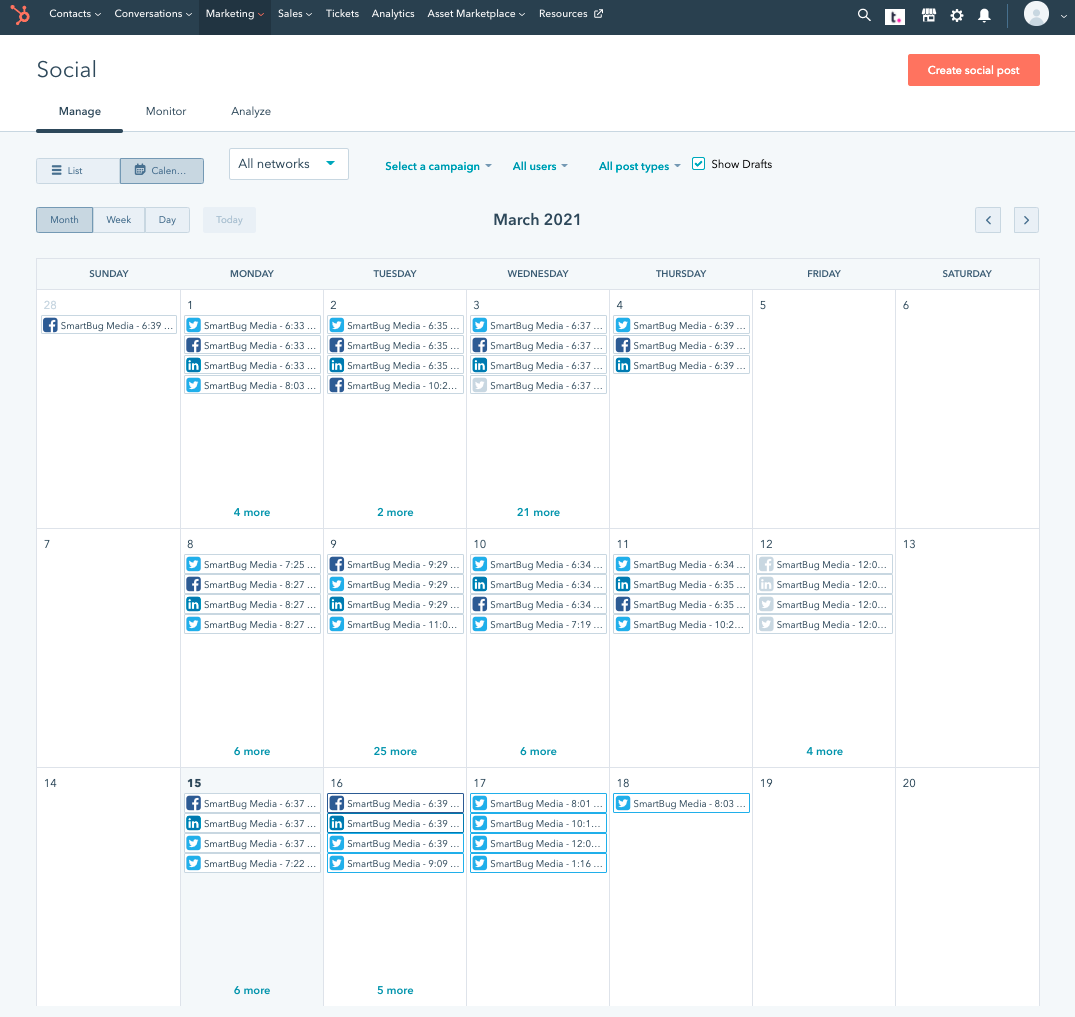The height and width of the screenshot is (1017, 1075).
Task: Open the Tickets nav item
Action: click(x=342, y=14)
